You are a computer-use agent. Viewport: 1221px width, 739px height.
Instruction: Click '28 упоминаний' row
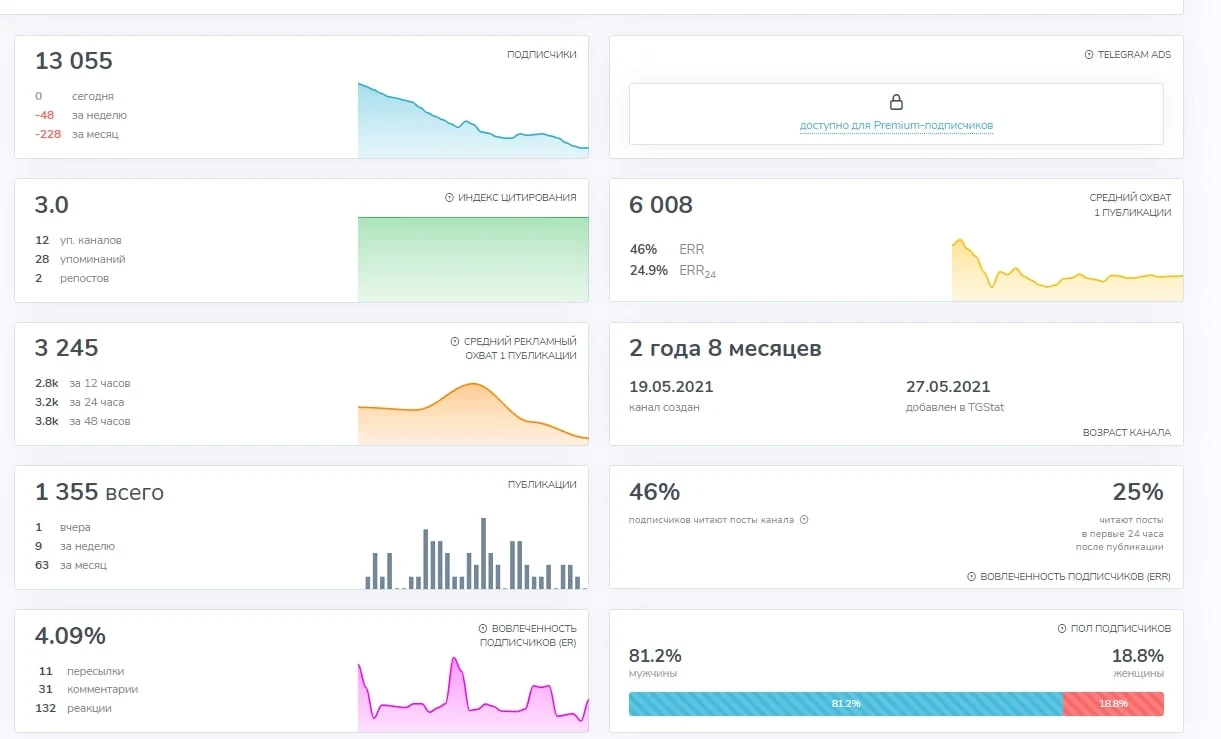point(80,259)
